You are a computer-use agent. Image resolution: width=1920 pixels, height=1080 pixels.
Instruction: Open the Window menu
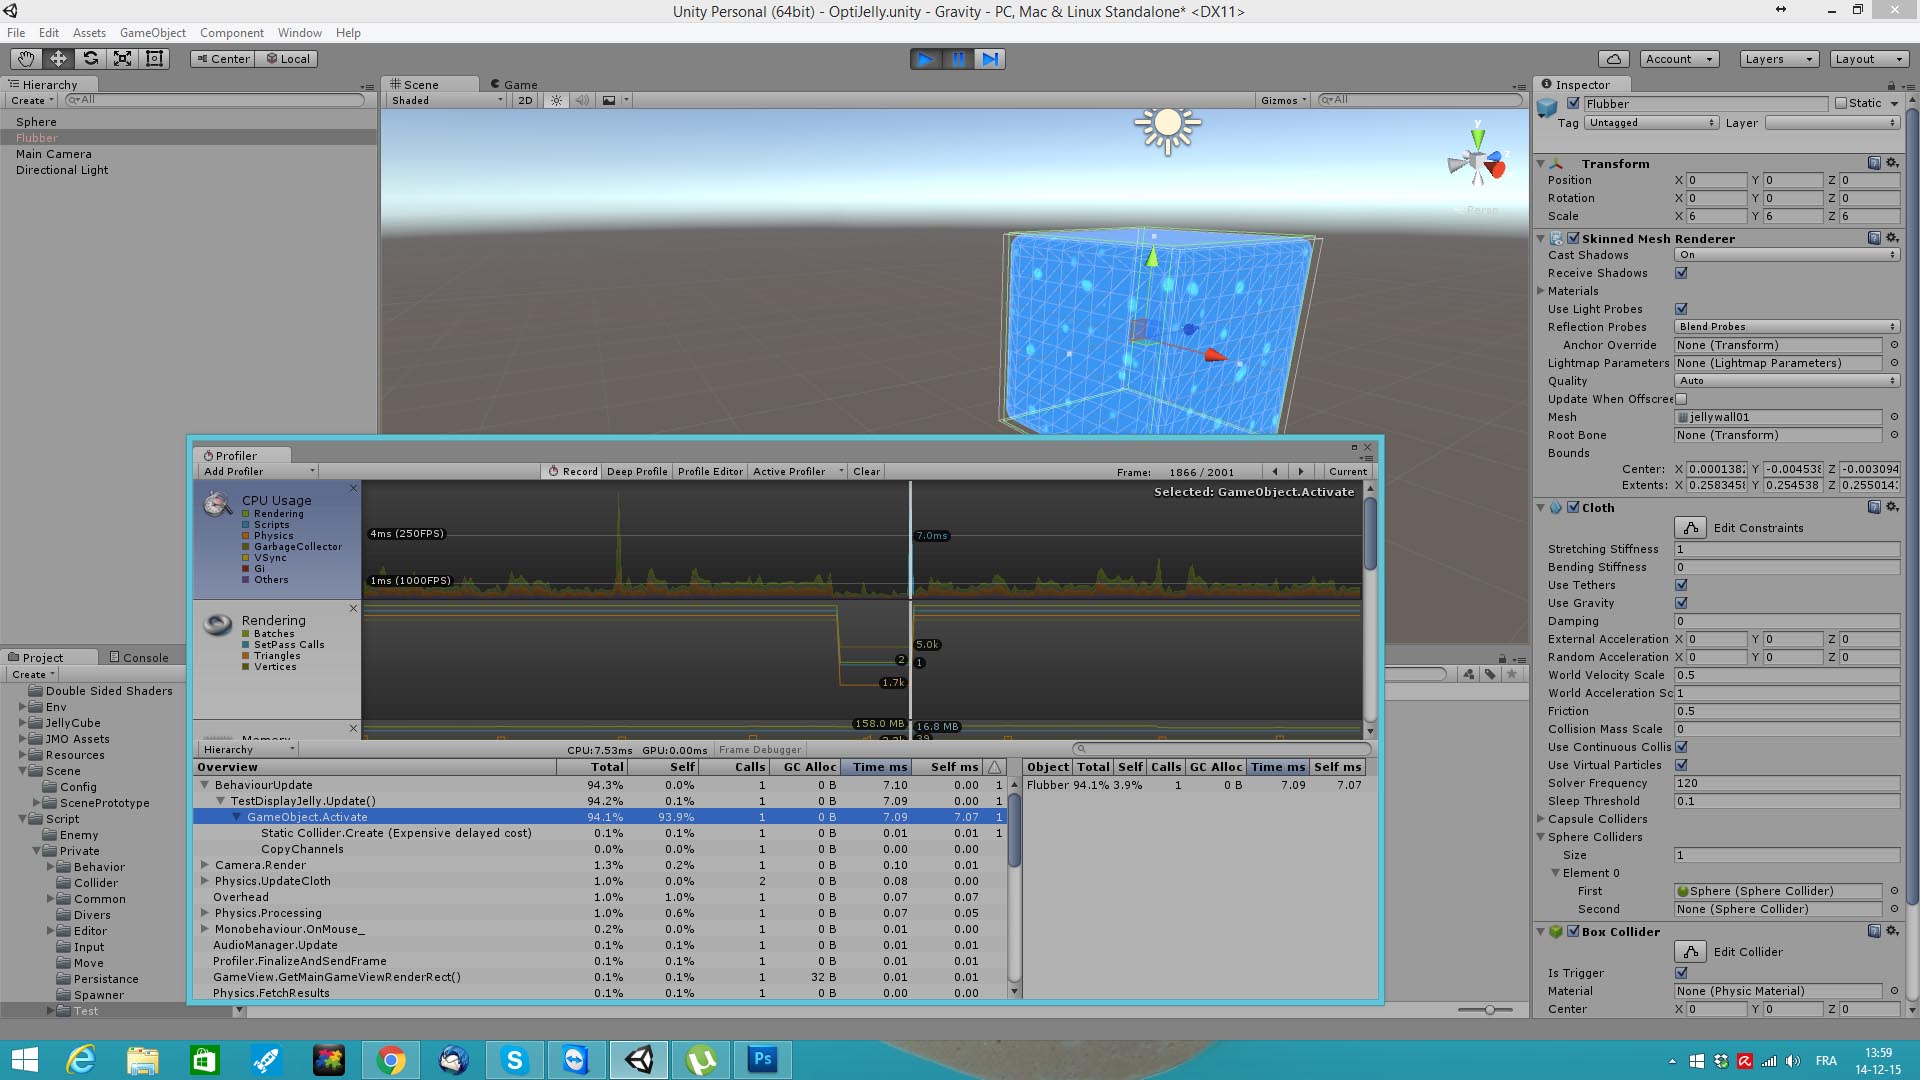300,33
